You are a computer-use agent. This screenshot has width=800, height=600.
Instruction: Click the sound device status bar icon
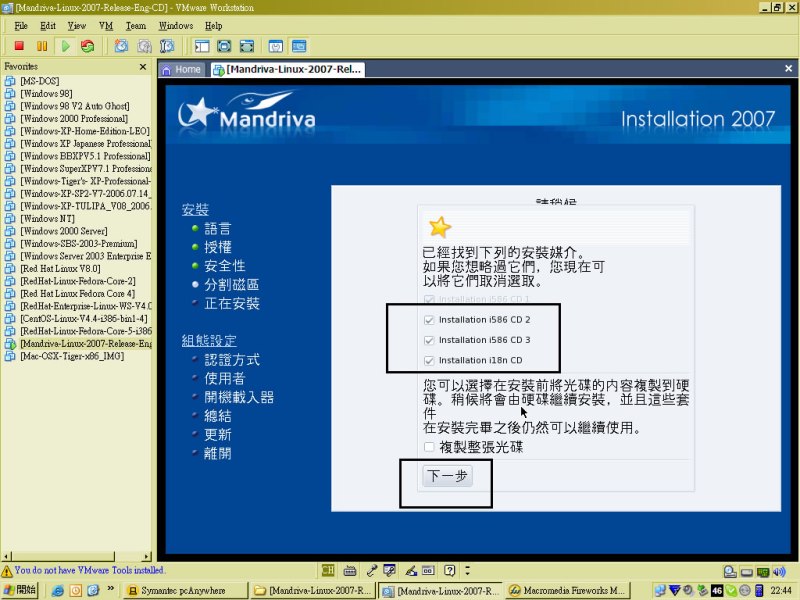(x=779, y=572)
